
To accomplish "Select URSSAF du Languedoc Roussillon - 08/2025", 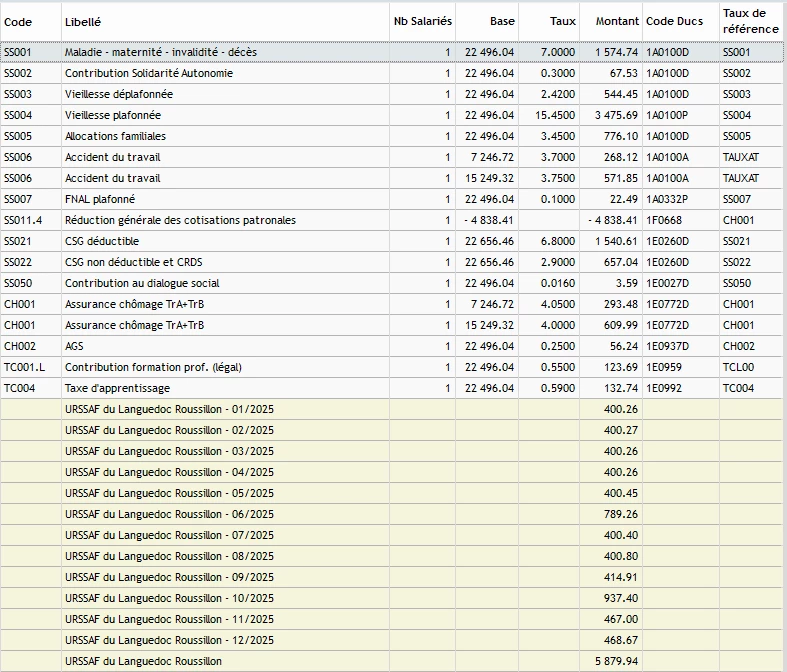I will pyautogui.click(x=391, y=557).
